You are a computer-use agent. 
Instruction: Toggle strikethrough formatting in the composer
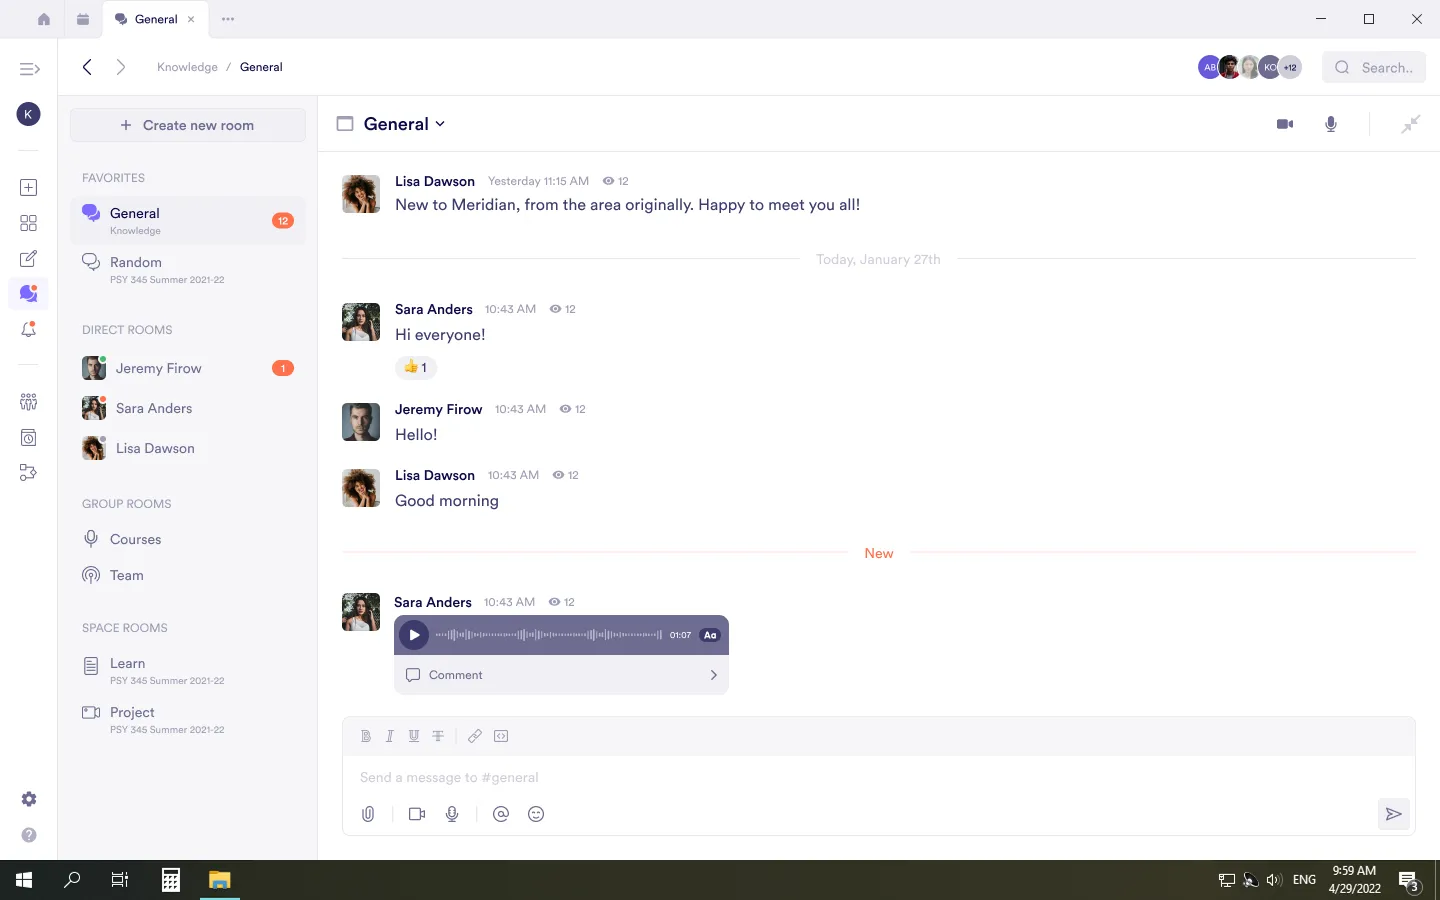438,736
